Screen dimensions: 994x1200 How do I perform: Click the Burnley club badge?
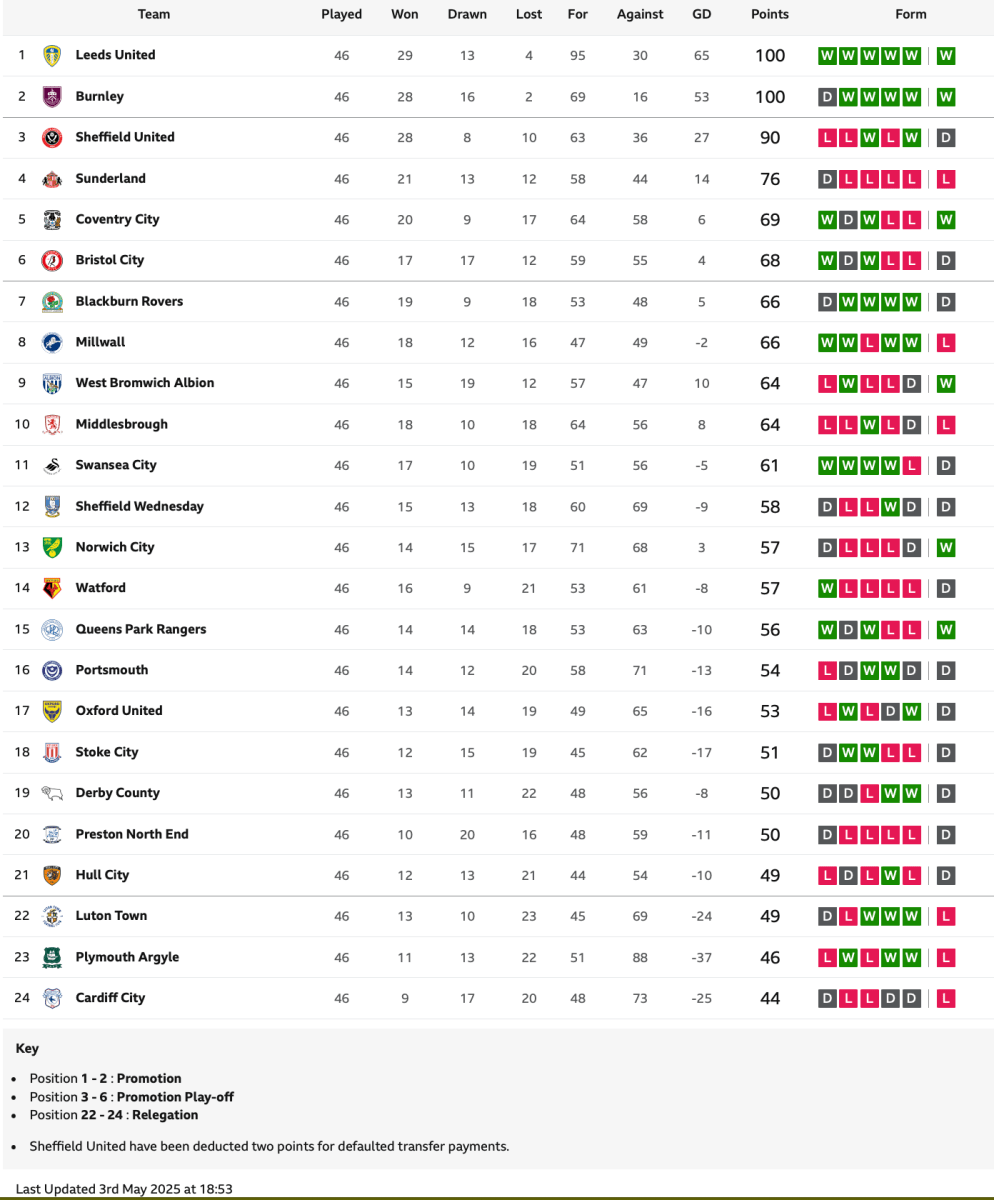pyautogui.click(x=52, y=97)
